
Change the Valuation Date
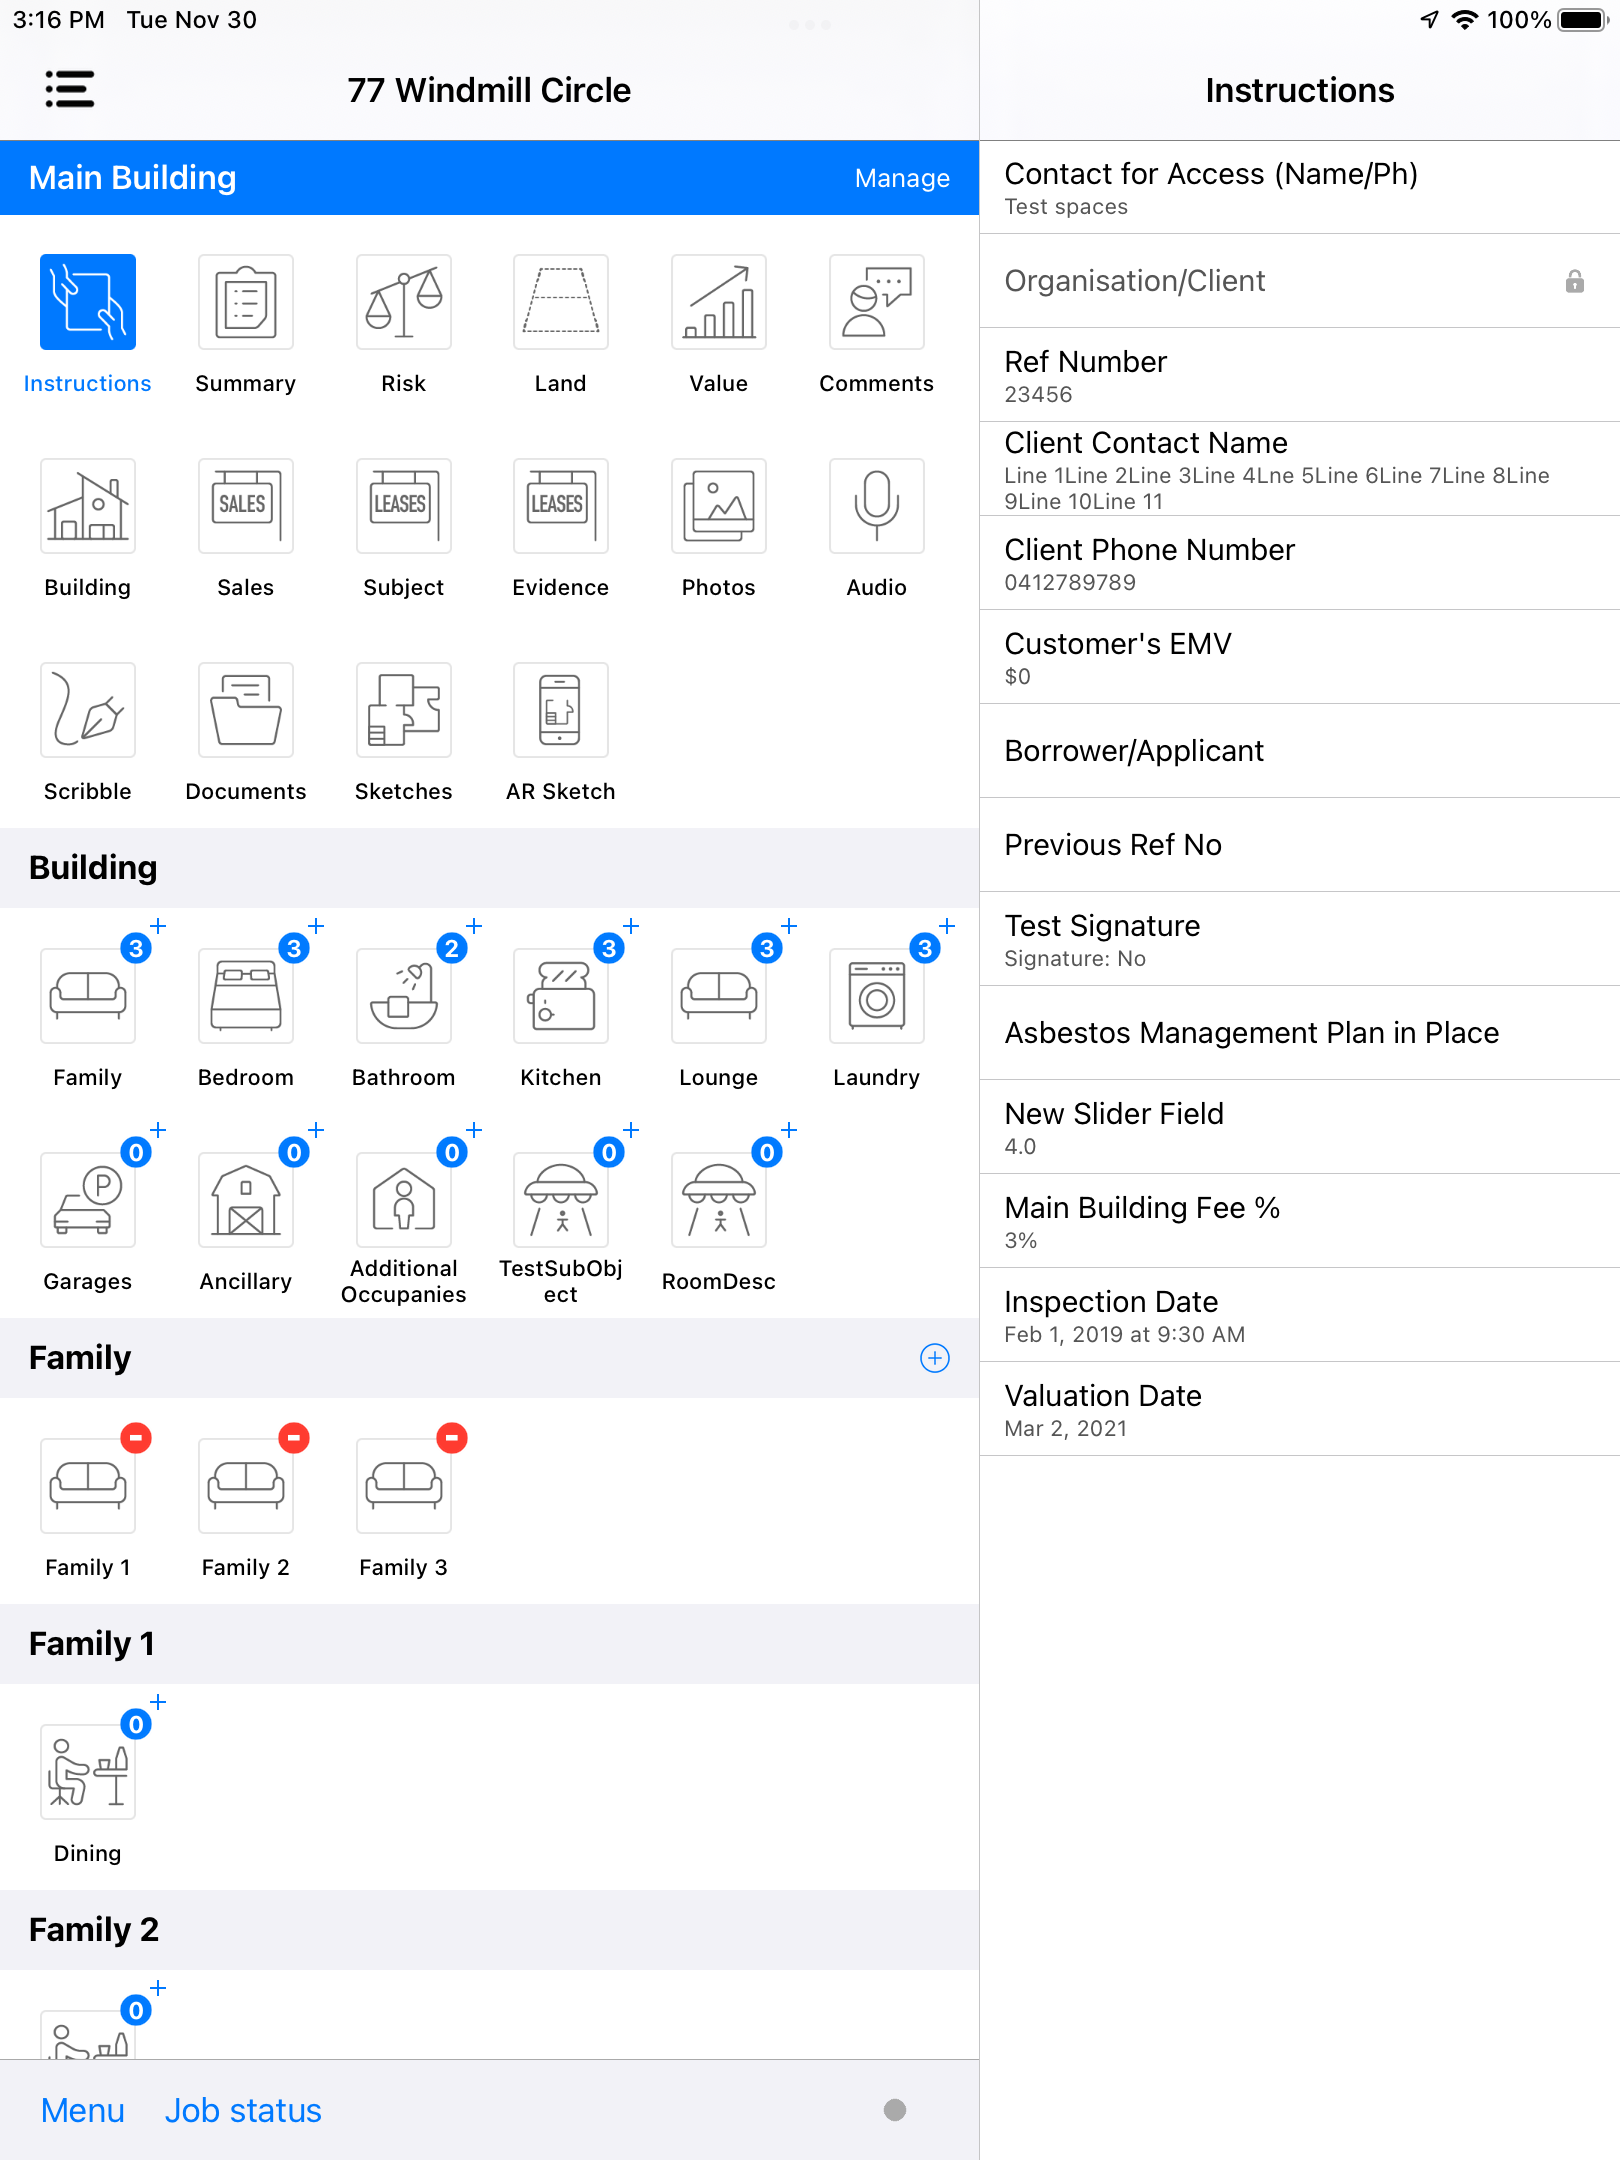(1300, 1409)
